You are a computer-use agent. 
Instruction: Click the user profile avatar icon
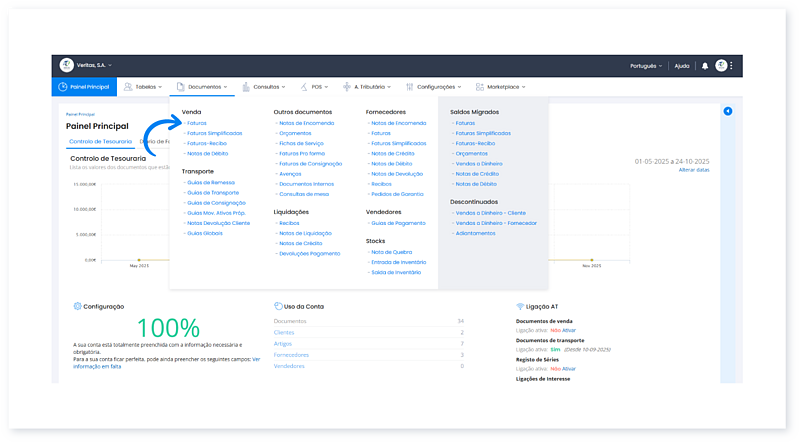pyautogui.click(x=721, y=66)
